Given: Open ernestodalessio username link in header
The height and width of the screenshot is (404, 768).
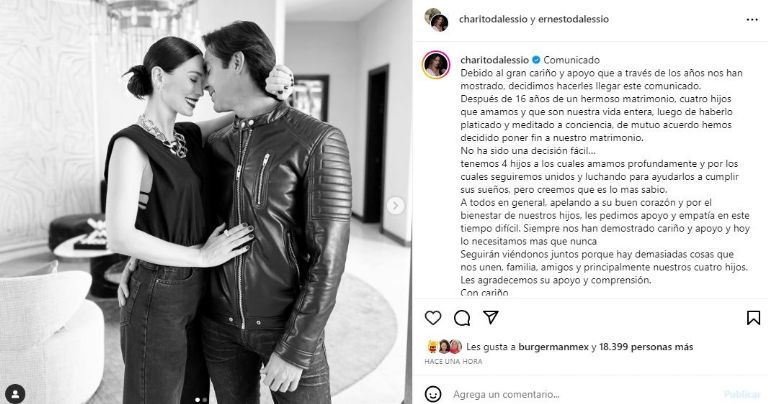Looking at the screenshot, I should pyautogui.click(x=573, y=19).
